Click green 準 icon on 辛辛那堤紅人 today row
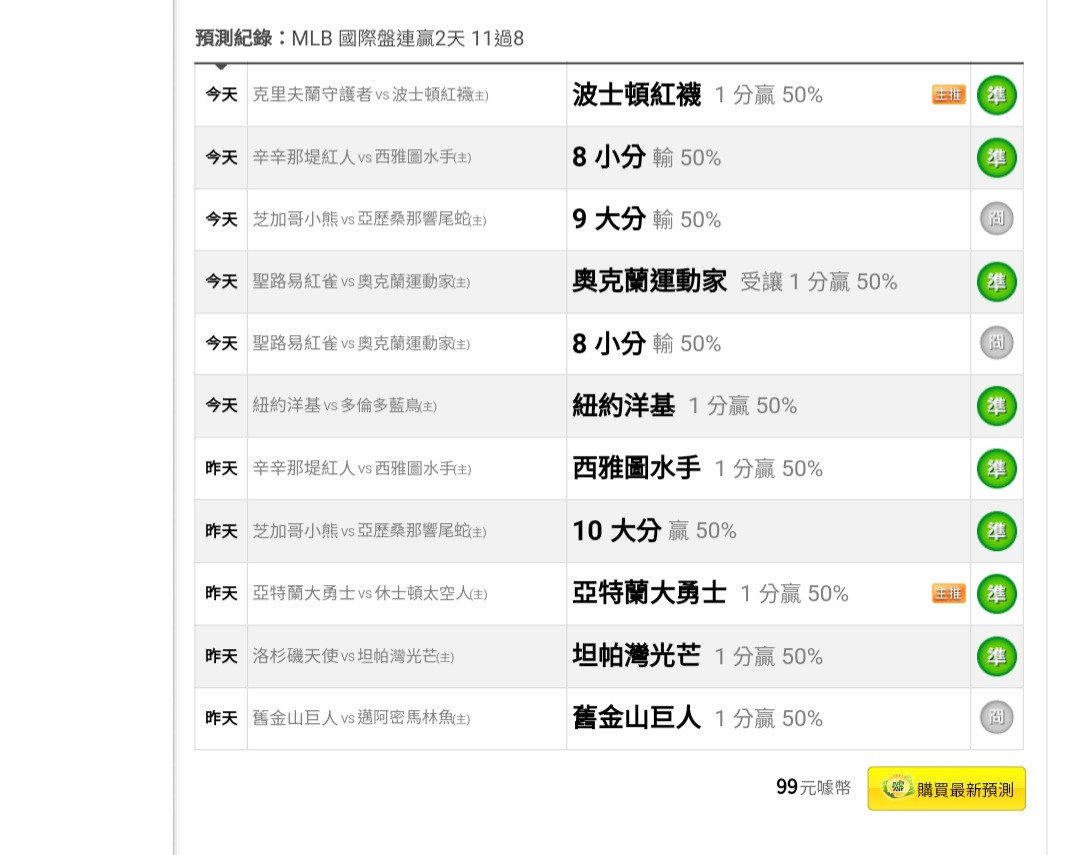The width and height of the screenshot is (1080, 855). pos(996,157)
